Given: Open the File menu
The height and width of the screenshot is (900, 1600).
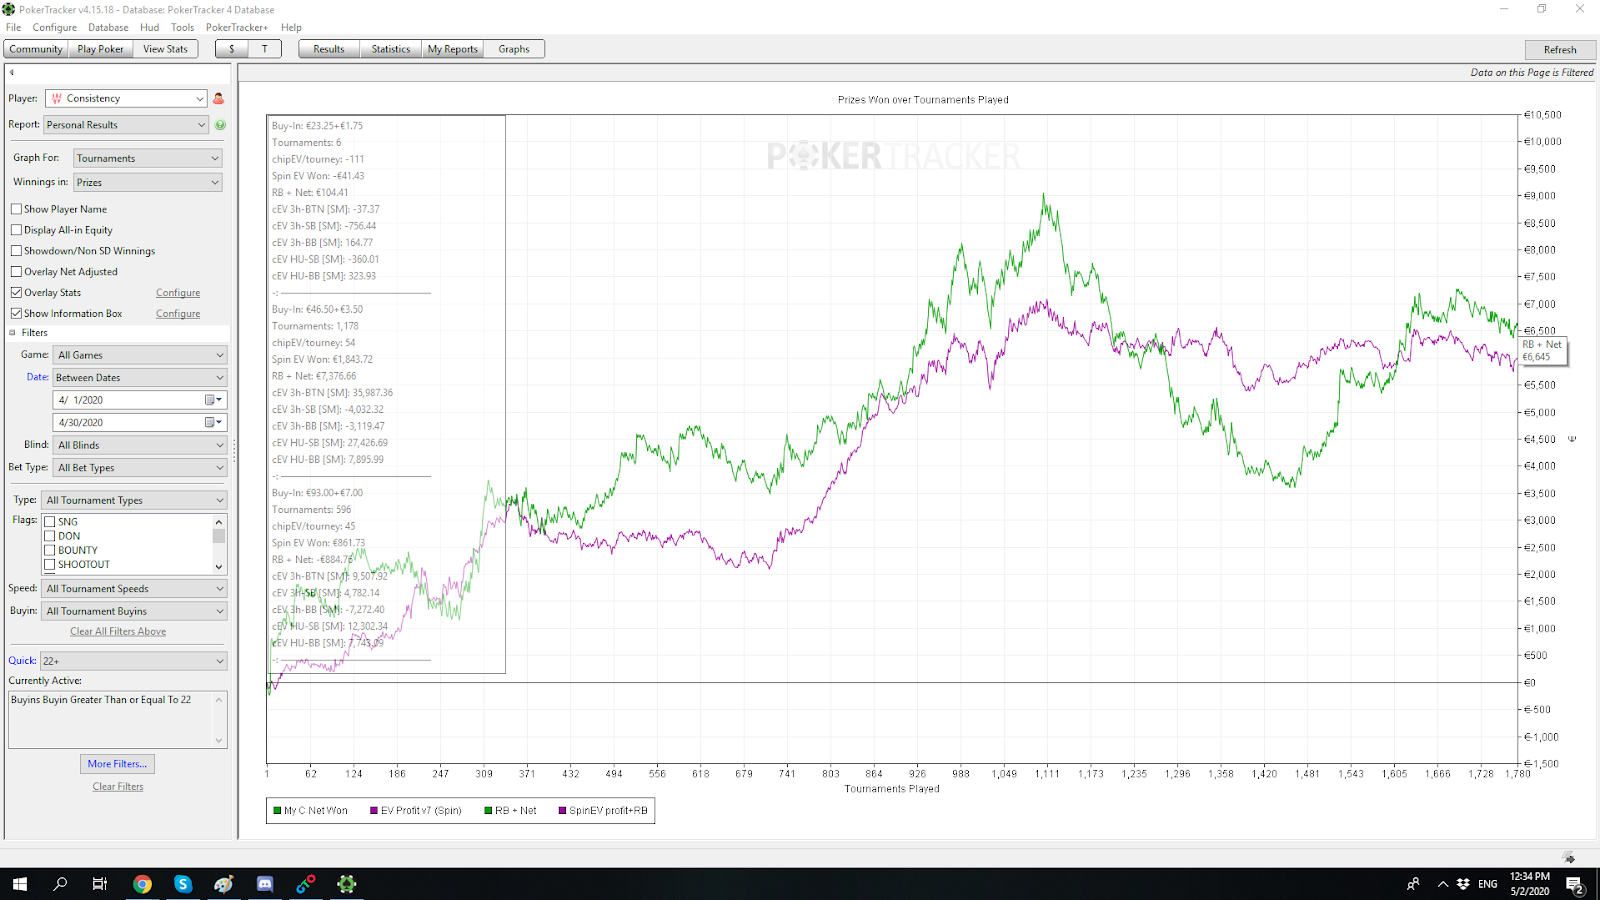Looking at the screenshot, I should point(13,27).
